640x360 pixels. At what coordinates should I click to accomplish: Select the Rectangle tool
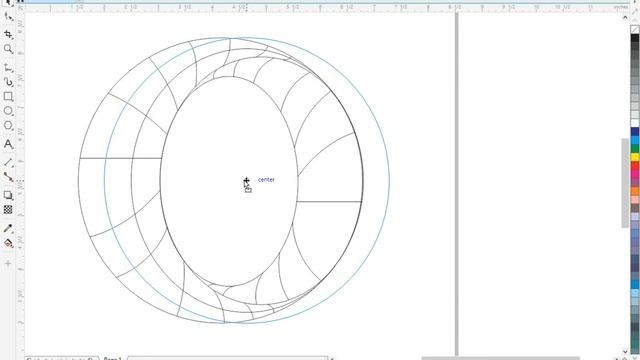[x=8, y=97]
